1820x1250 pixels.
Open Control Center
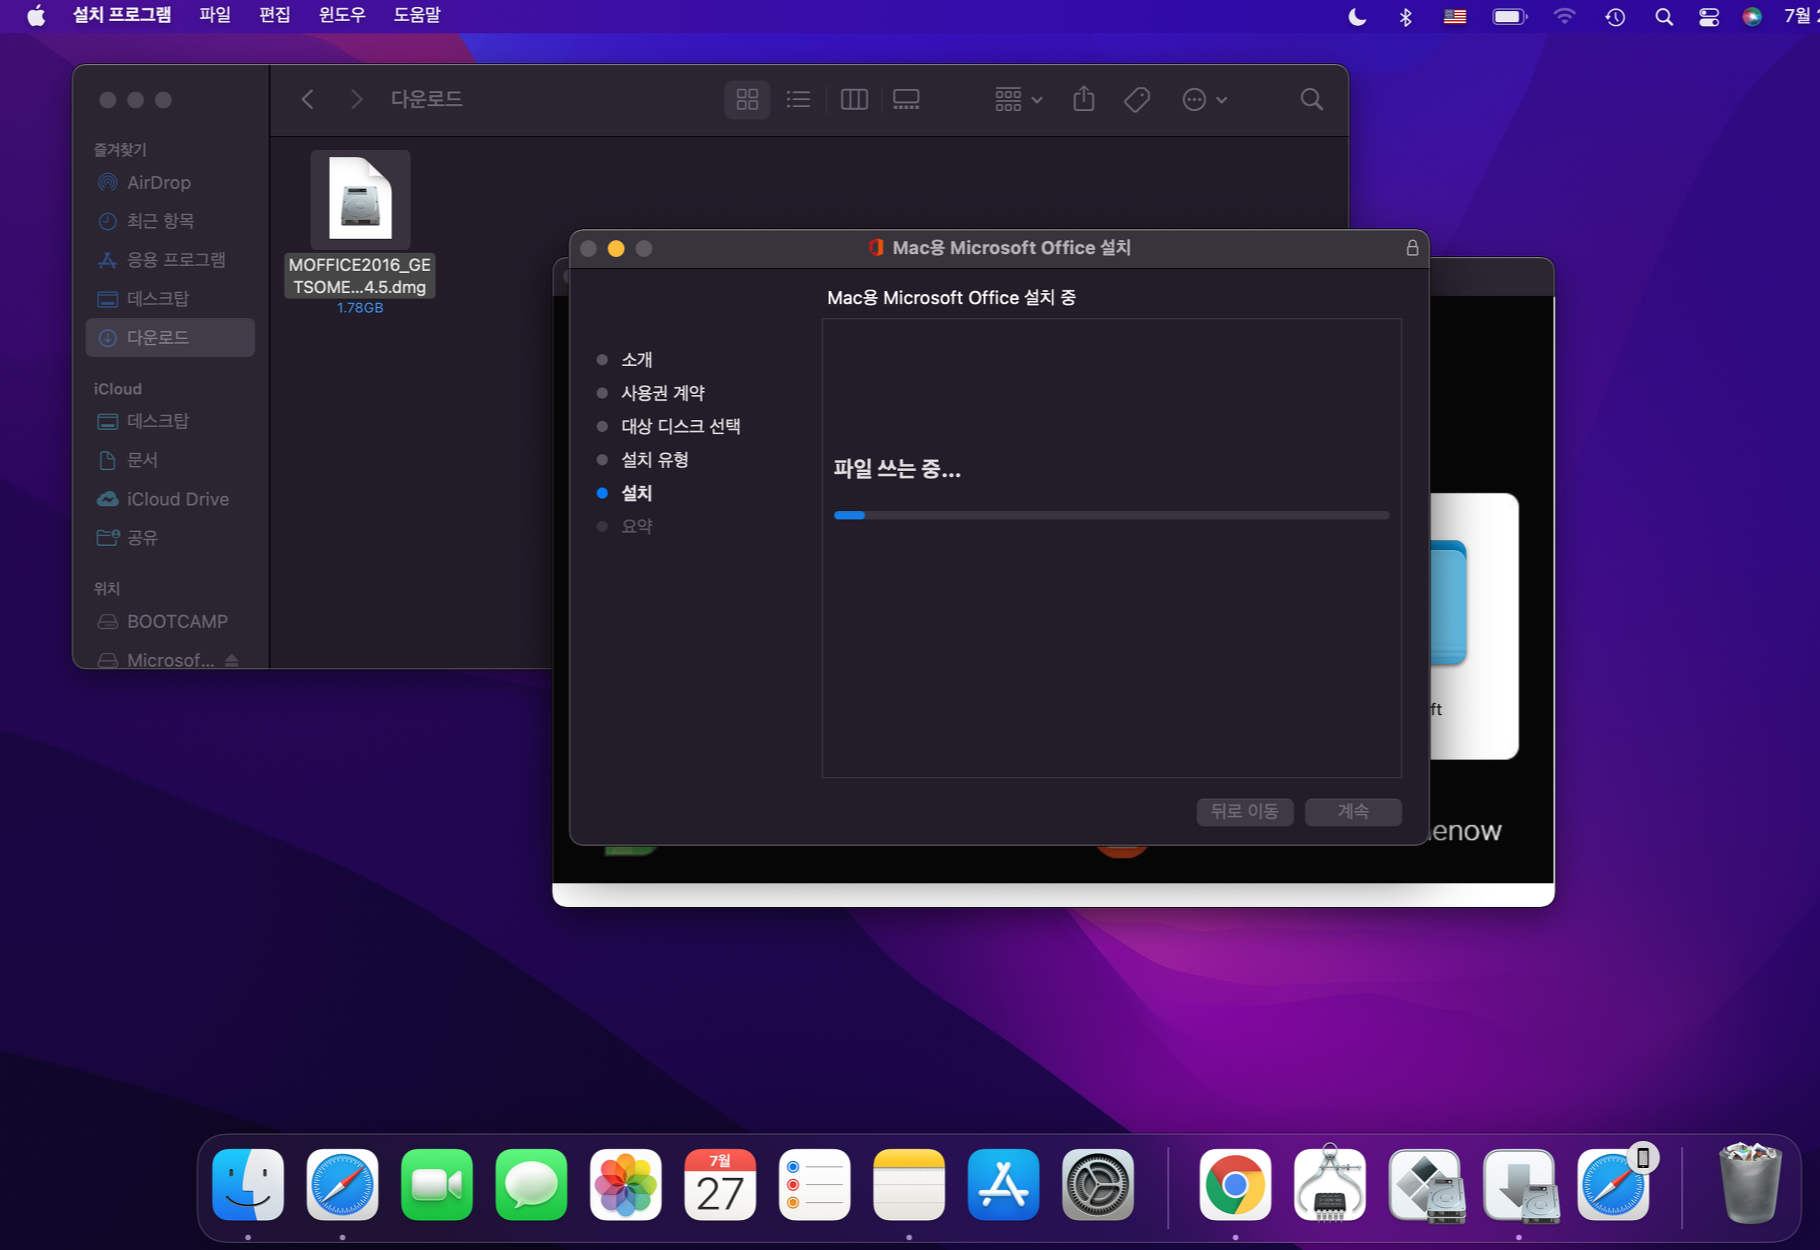click(x=1709, y=17)
